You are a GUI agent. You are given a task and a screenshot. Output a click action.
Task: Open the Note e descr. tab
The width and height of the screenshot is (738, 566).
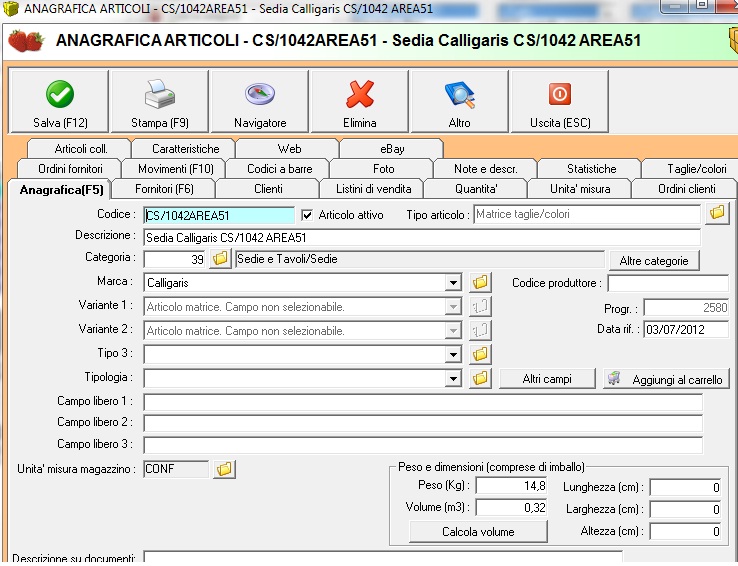coord(485,168)
